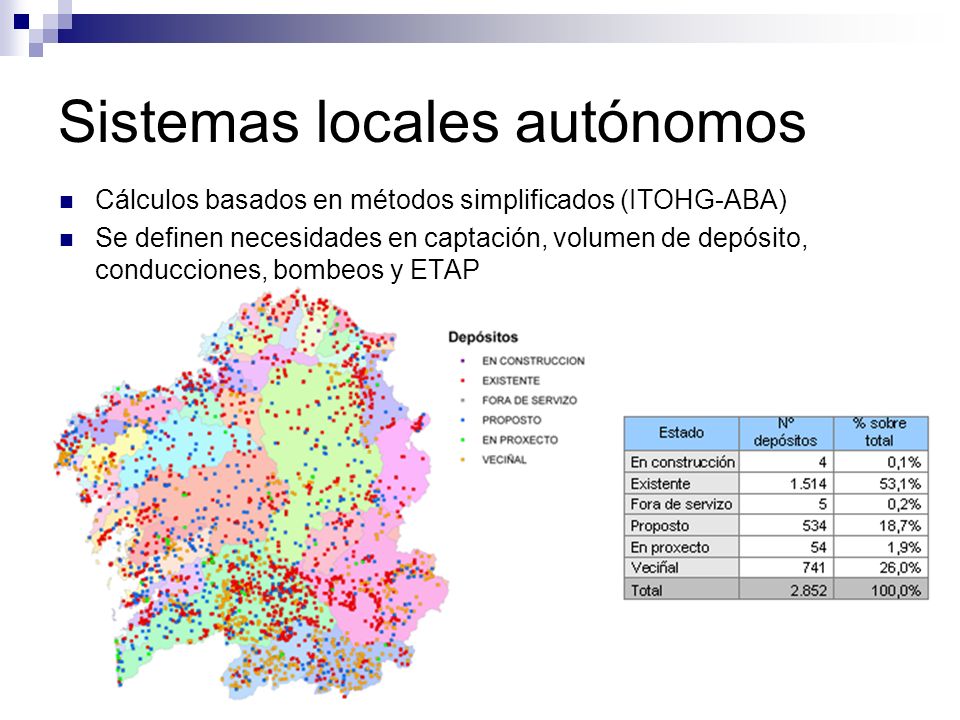The height and width of the screenshot is (720, 960).
Task: Click the 'VECIÑAL' legend entry
Action: [504, 459]
